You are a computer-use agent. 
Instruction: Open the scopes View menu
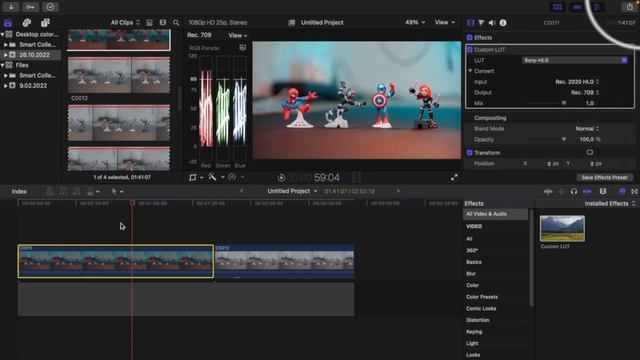(x=238, y=36)
